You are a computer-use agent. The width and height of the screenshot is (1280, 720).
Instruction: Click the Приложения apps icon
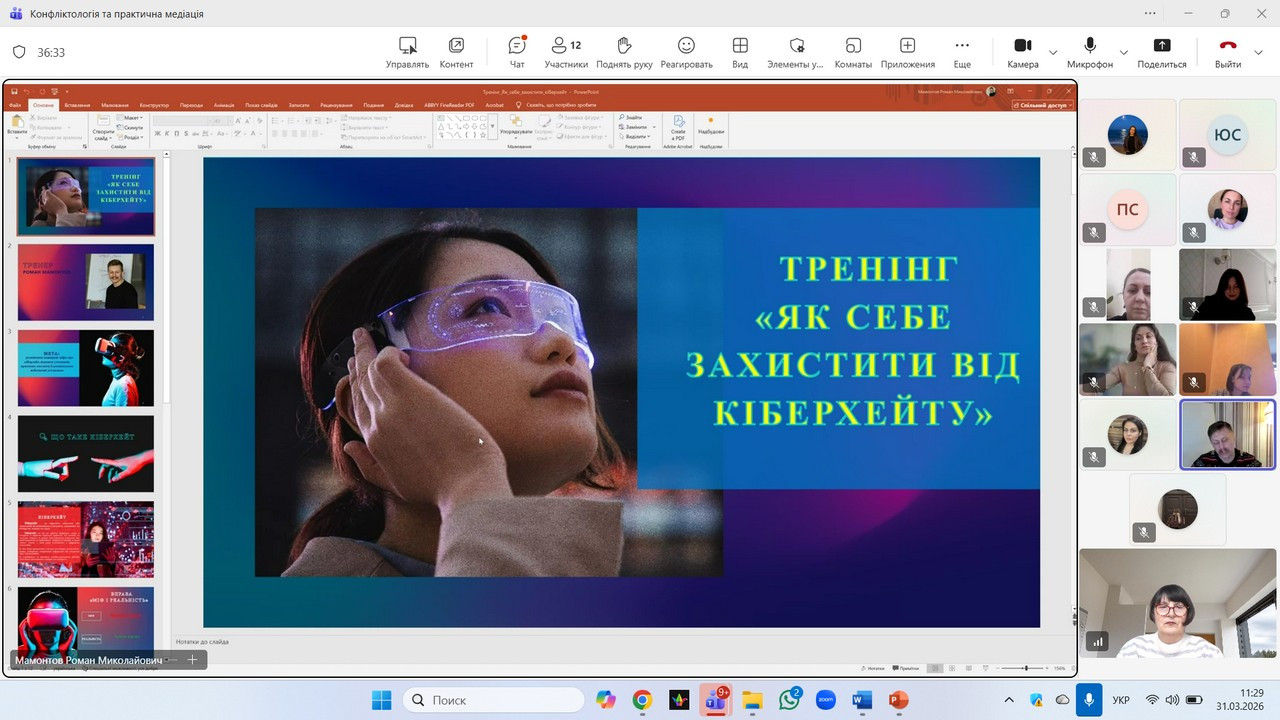[907, 52]
